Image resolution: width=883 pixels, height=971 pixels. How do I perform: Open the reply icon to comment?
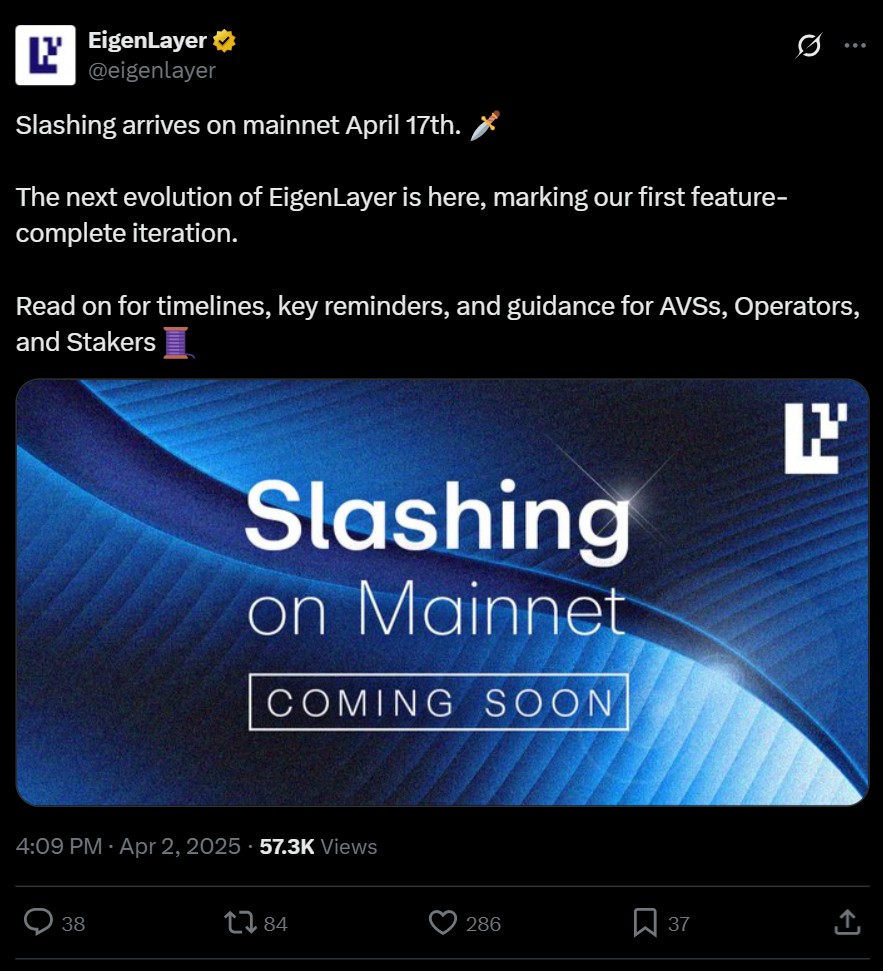coord(38,923)
